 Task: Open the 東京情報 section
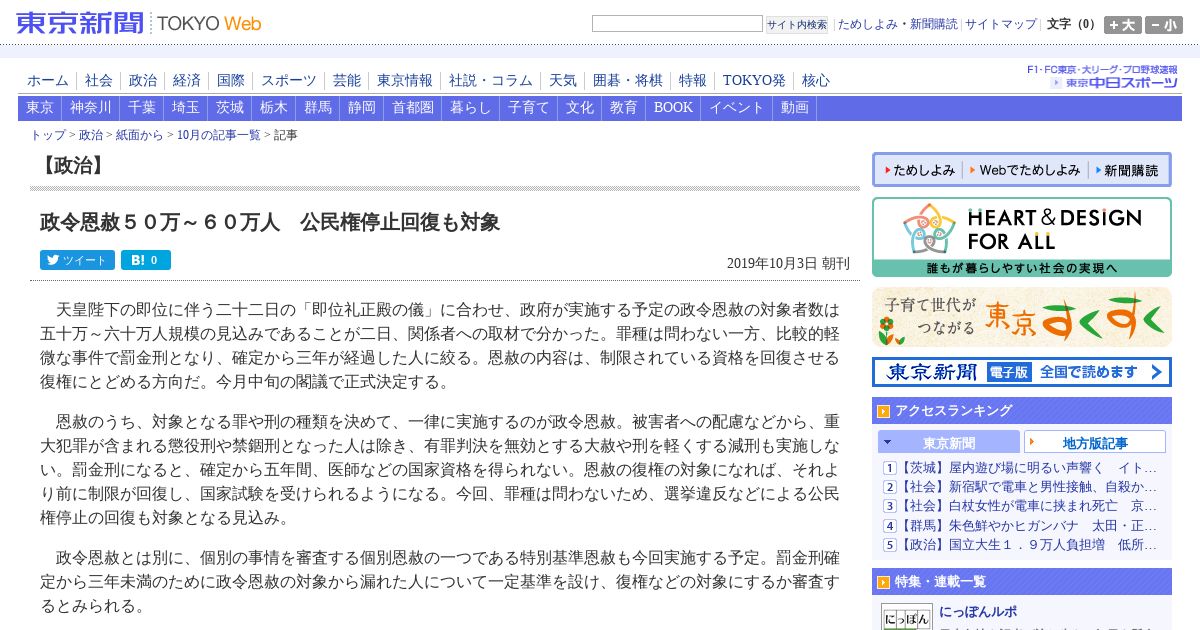[405, 81]
